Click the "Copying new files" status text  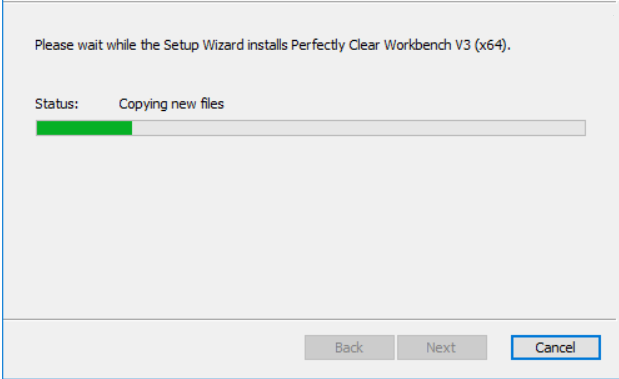(171, 104)
